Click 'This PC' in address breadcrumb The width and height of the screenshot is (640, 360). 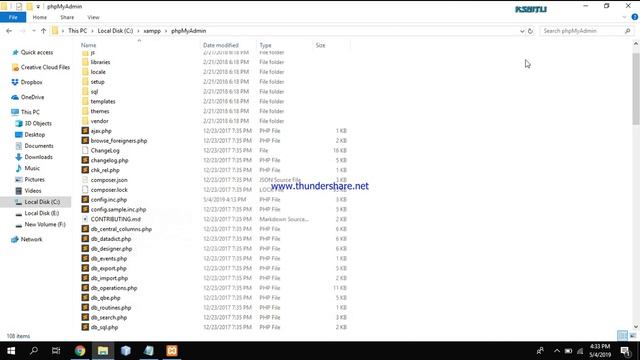(x=78, y=31)
